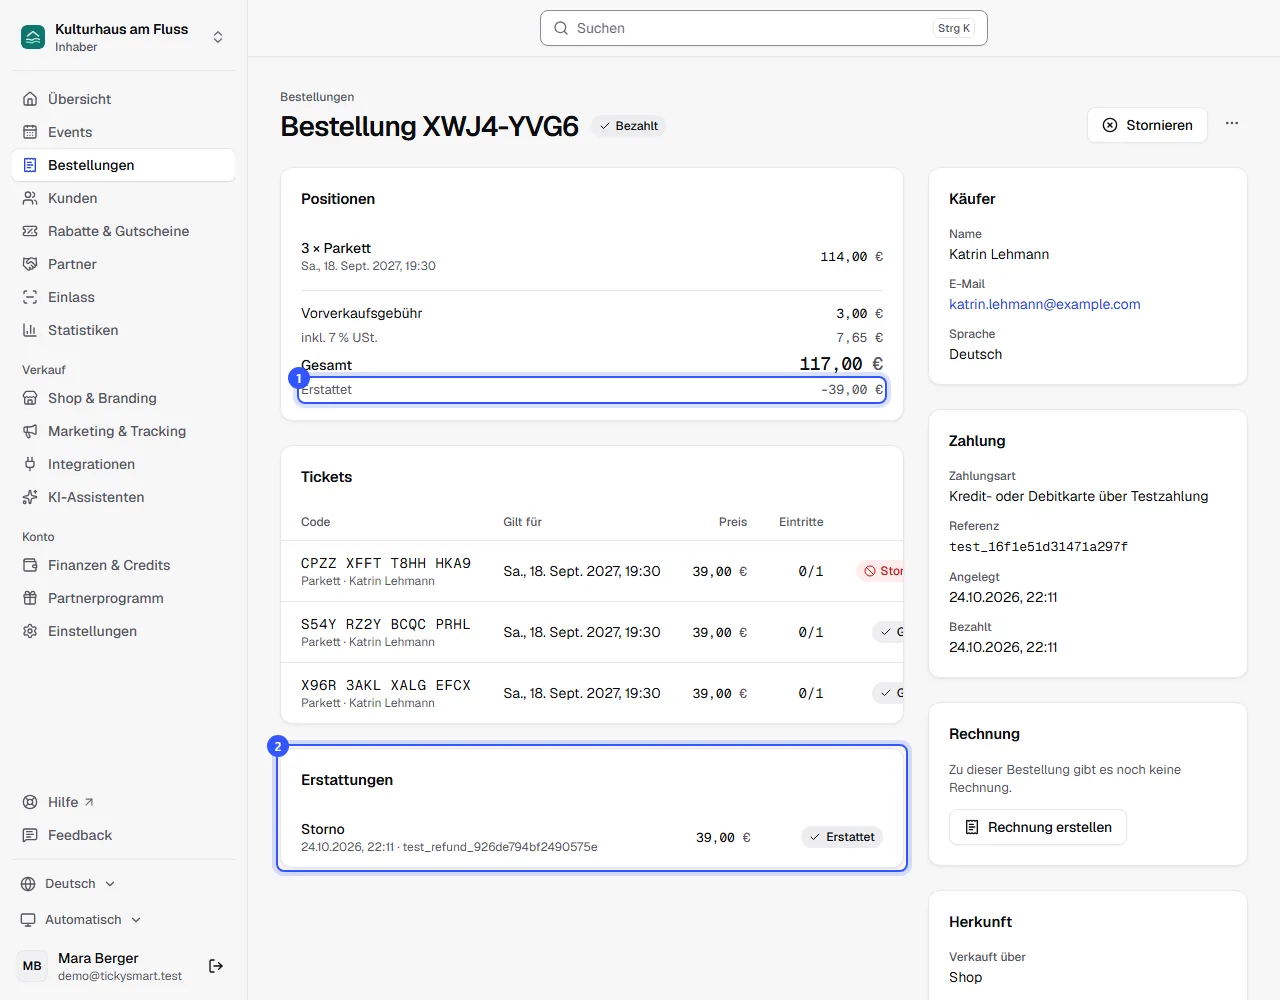Click the Rechnung erstellen button

(1038, 827)
